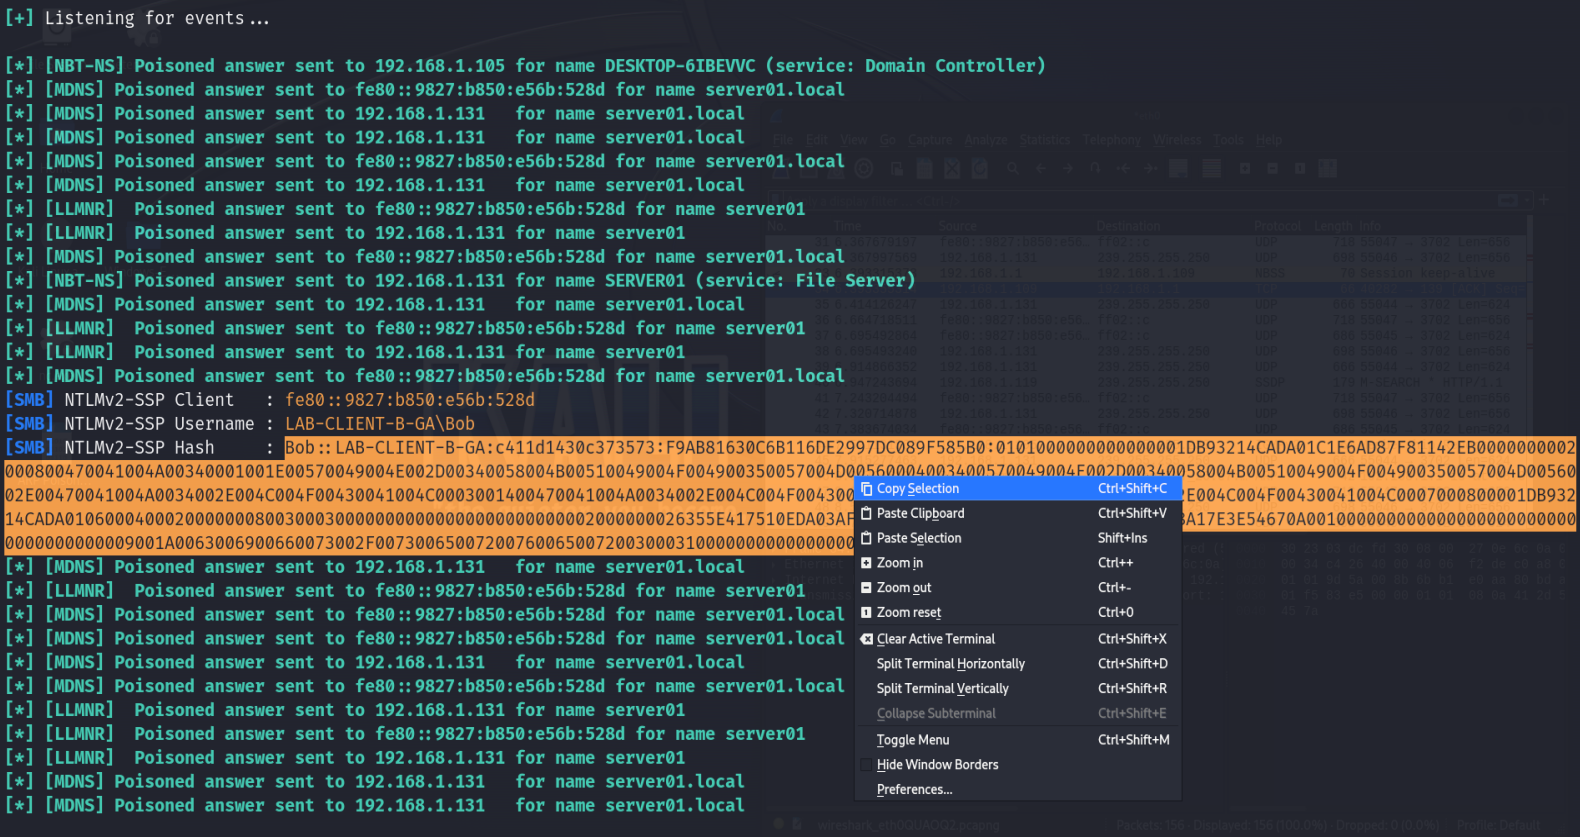Toggle Wireshark's auto-scroll live capture icon

click(1178, 168)
